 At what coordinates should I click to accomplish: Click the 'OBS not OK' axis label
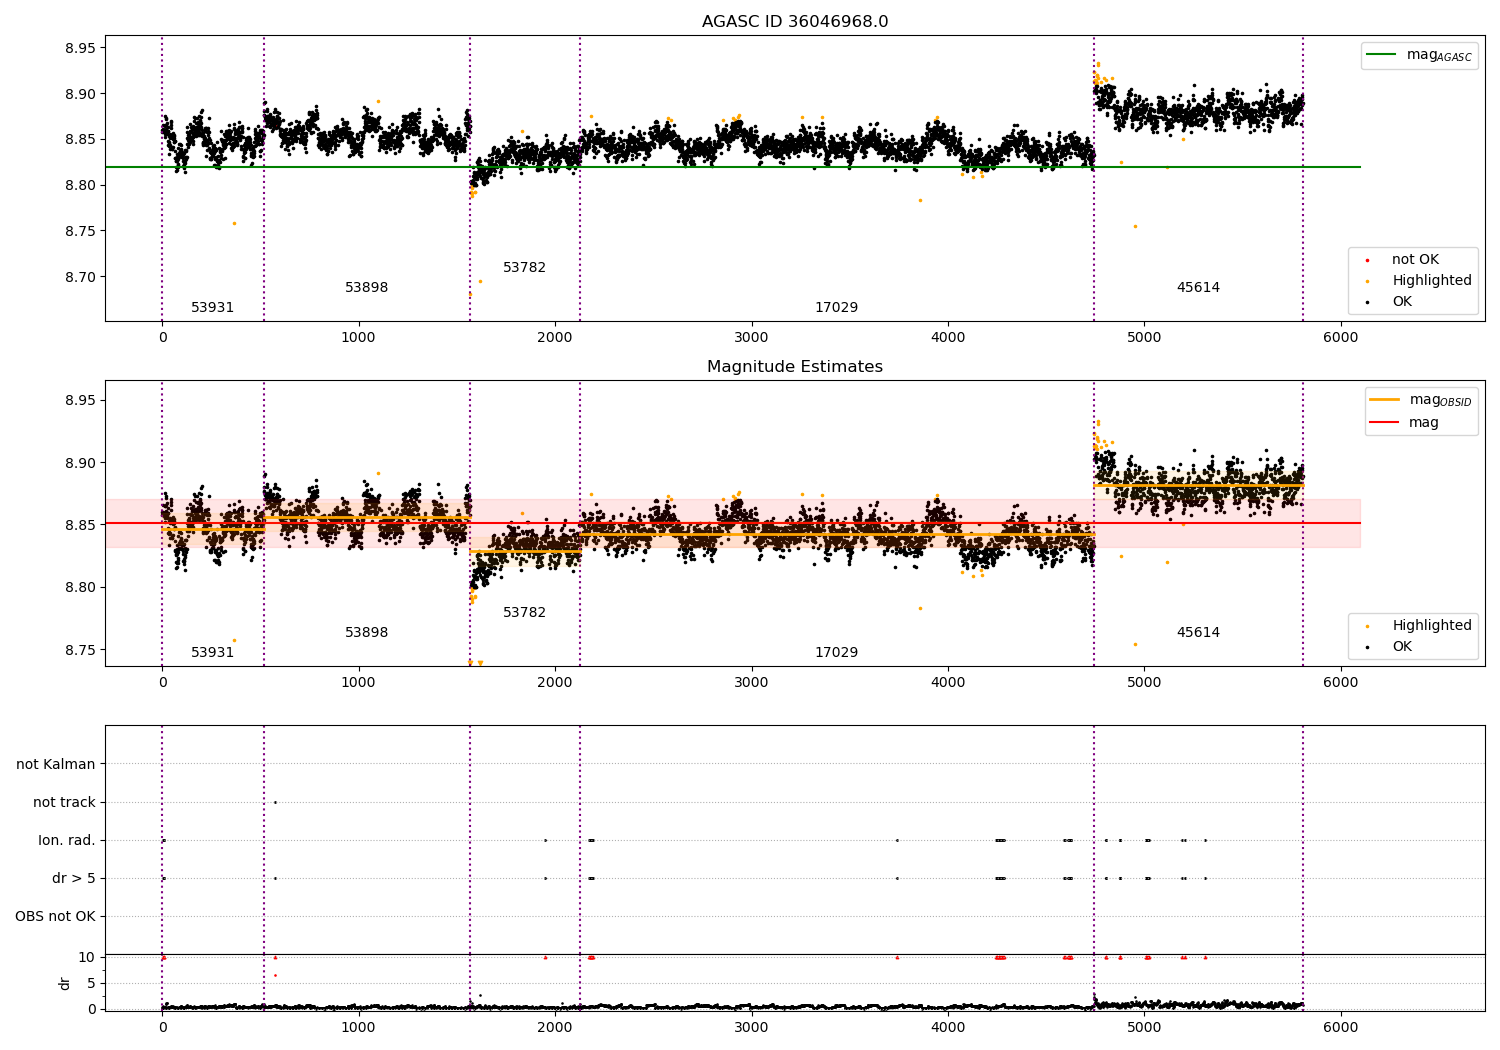(55, 917)
